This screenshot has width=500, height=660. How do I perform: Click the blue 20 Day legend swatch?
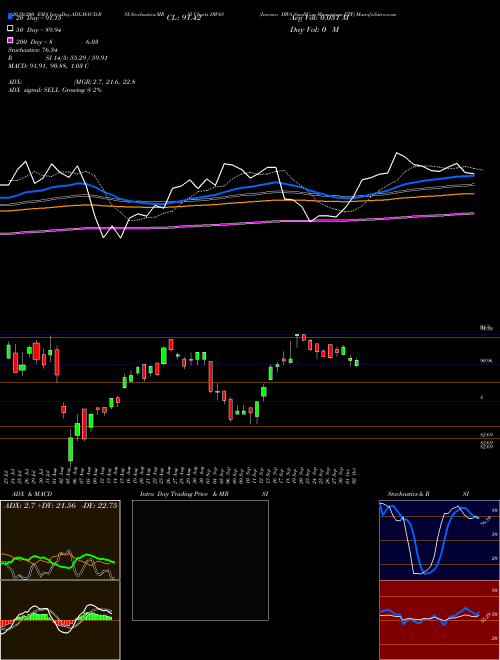point(10,17)
